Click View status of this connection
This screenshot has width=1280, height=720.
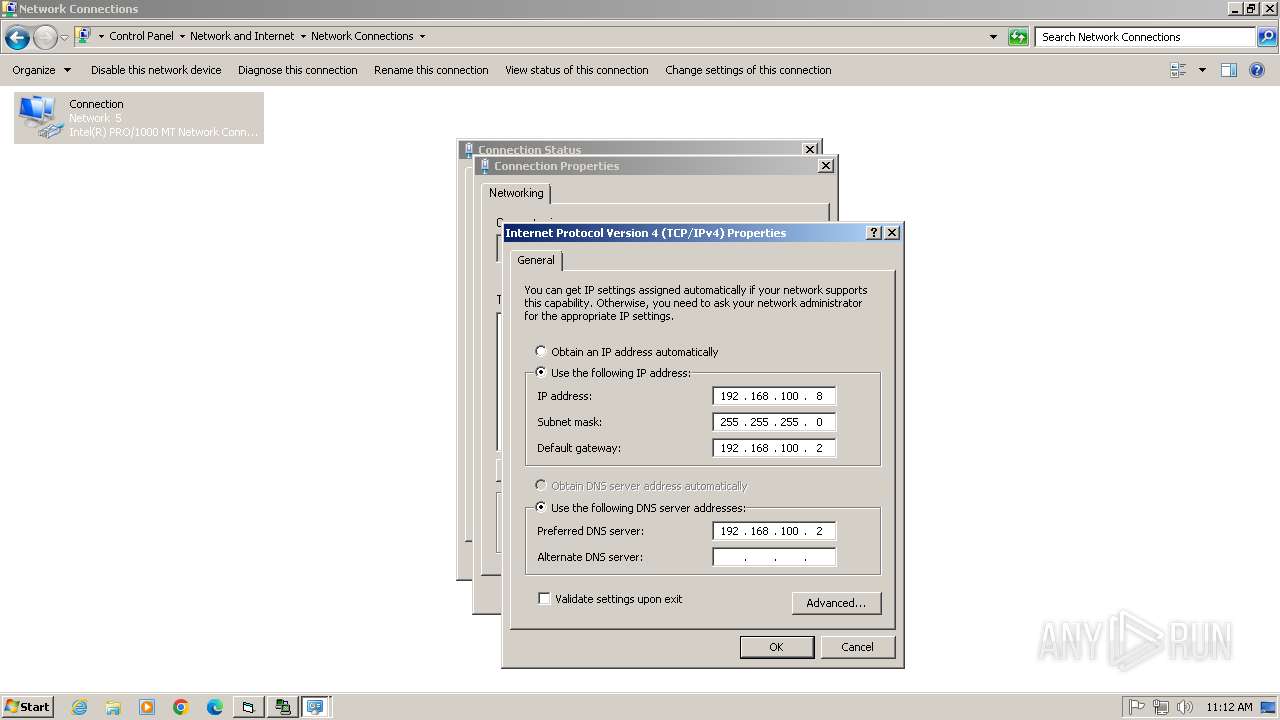point(577,70)
